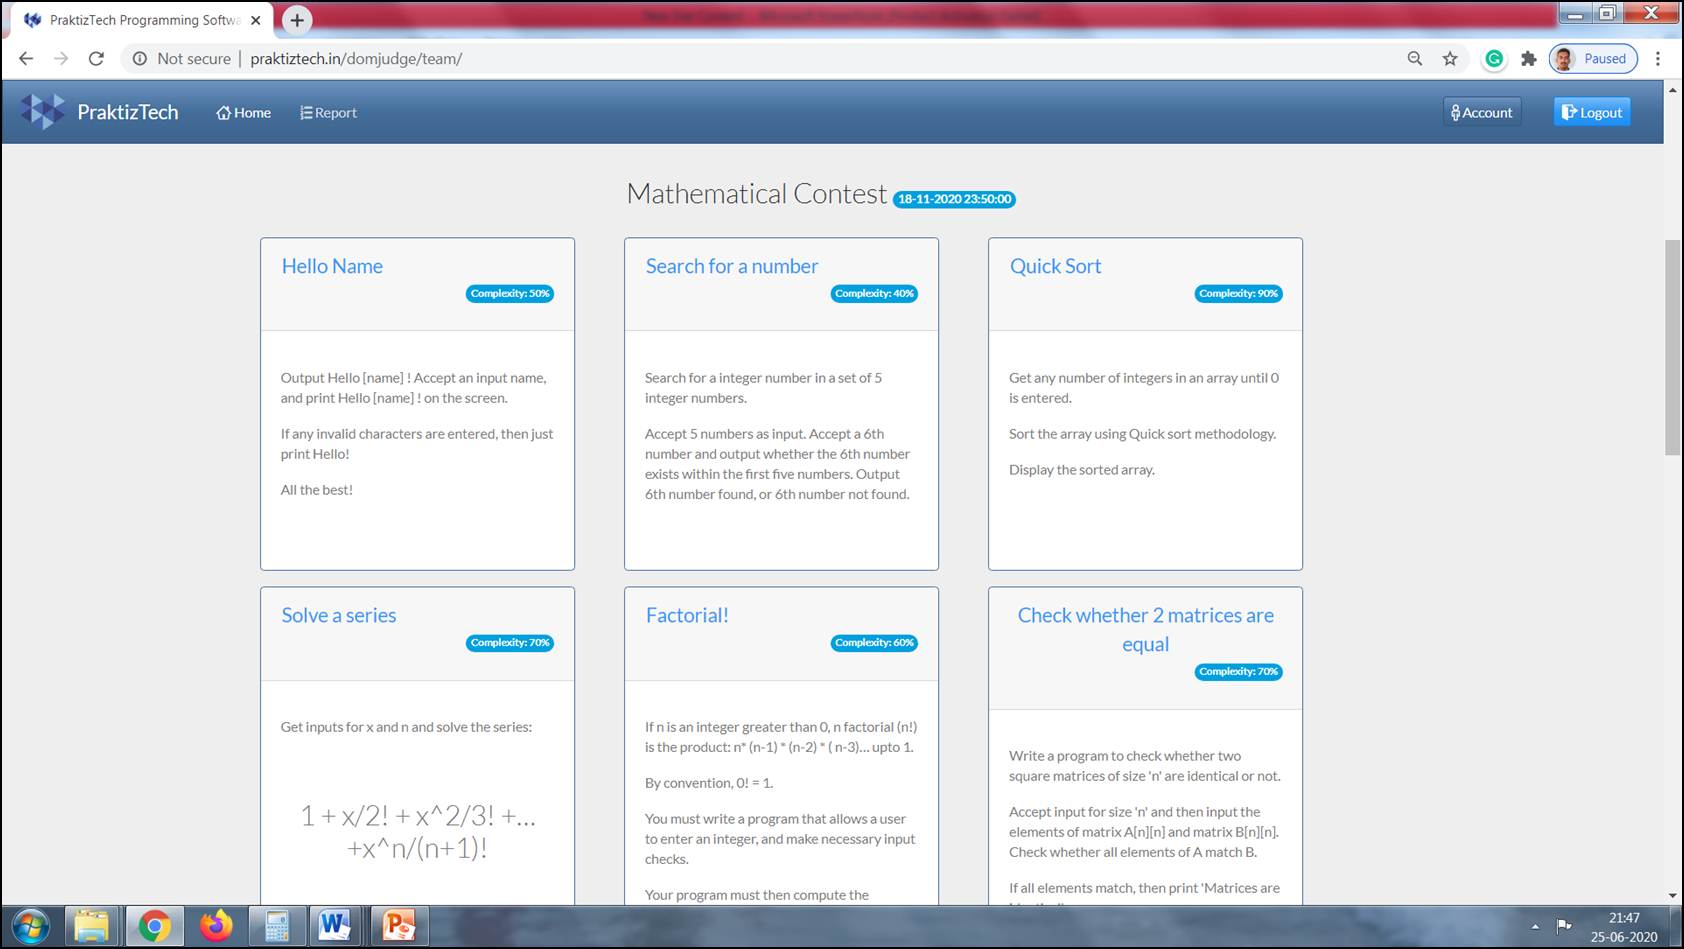
Task: Switch to Chrome in the taskbar
Action: [154, 927]
